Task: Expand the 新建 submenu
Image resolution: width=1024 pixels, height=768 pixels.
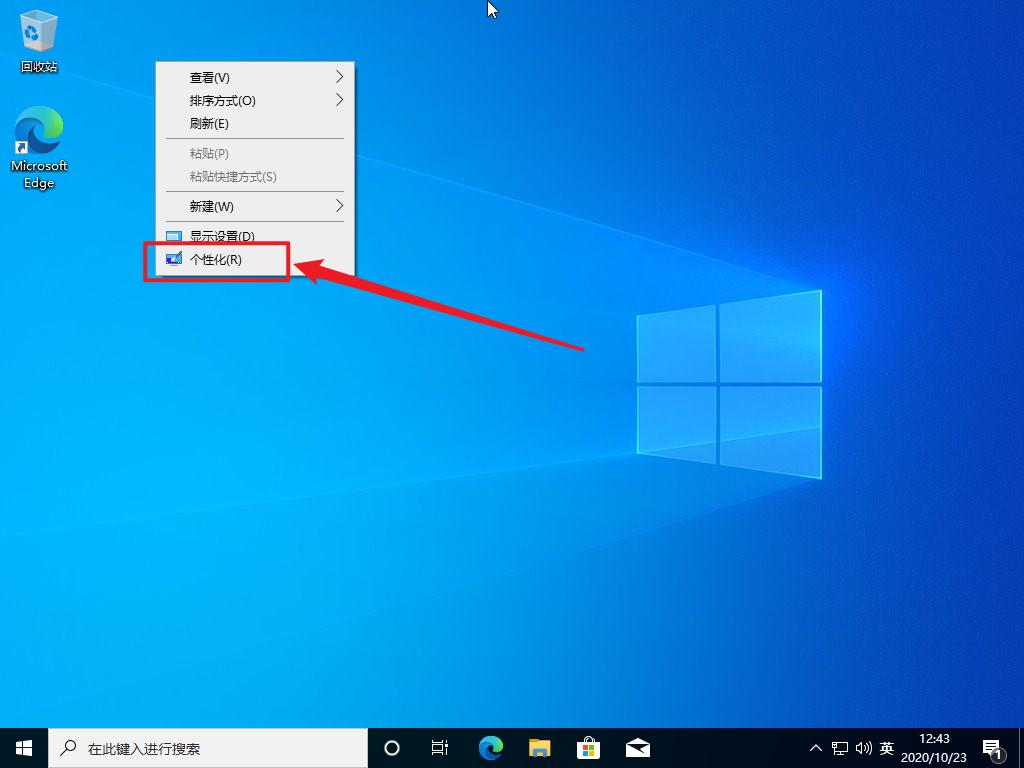Action: pos(340,206)
